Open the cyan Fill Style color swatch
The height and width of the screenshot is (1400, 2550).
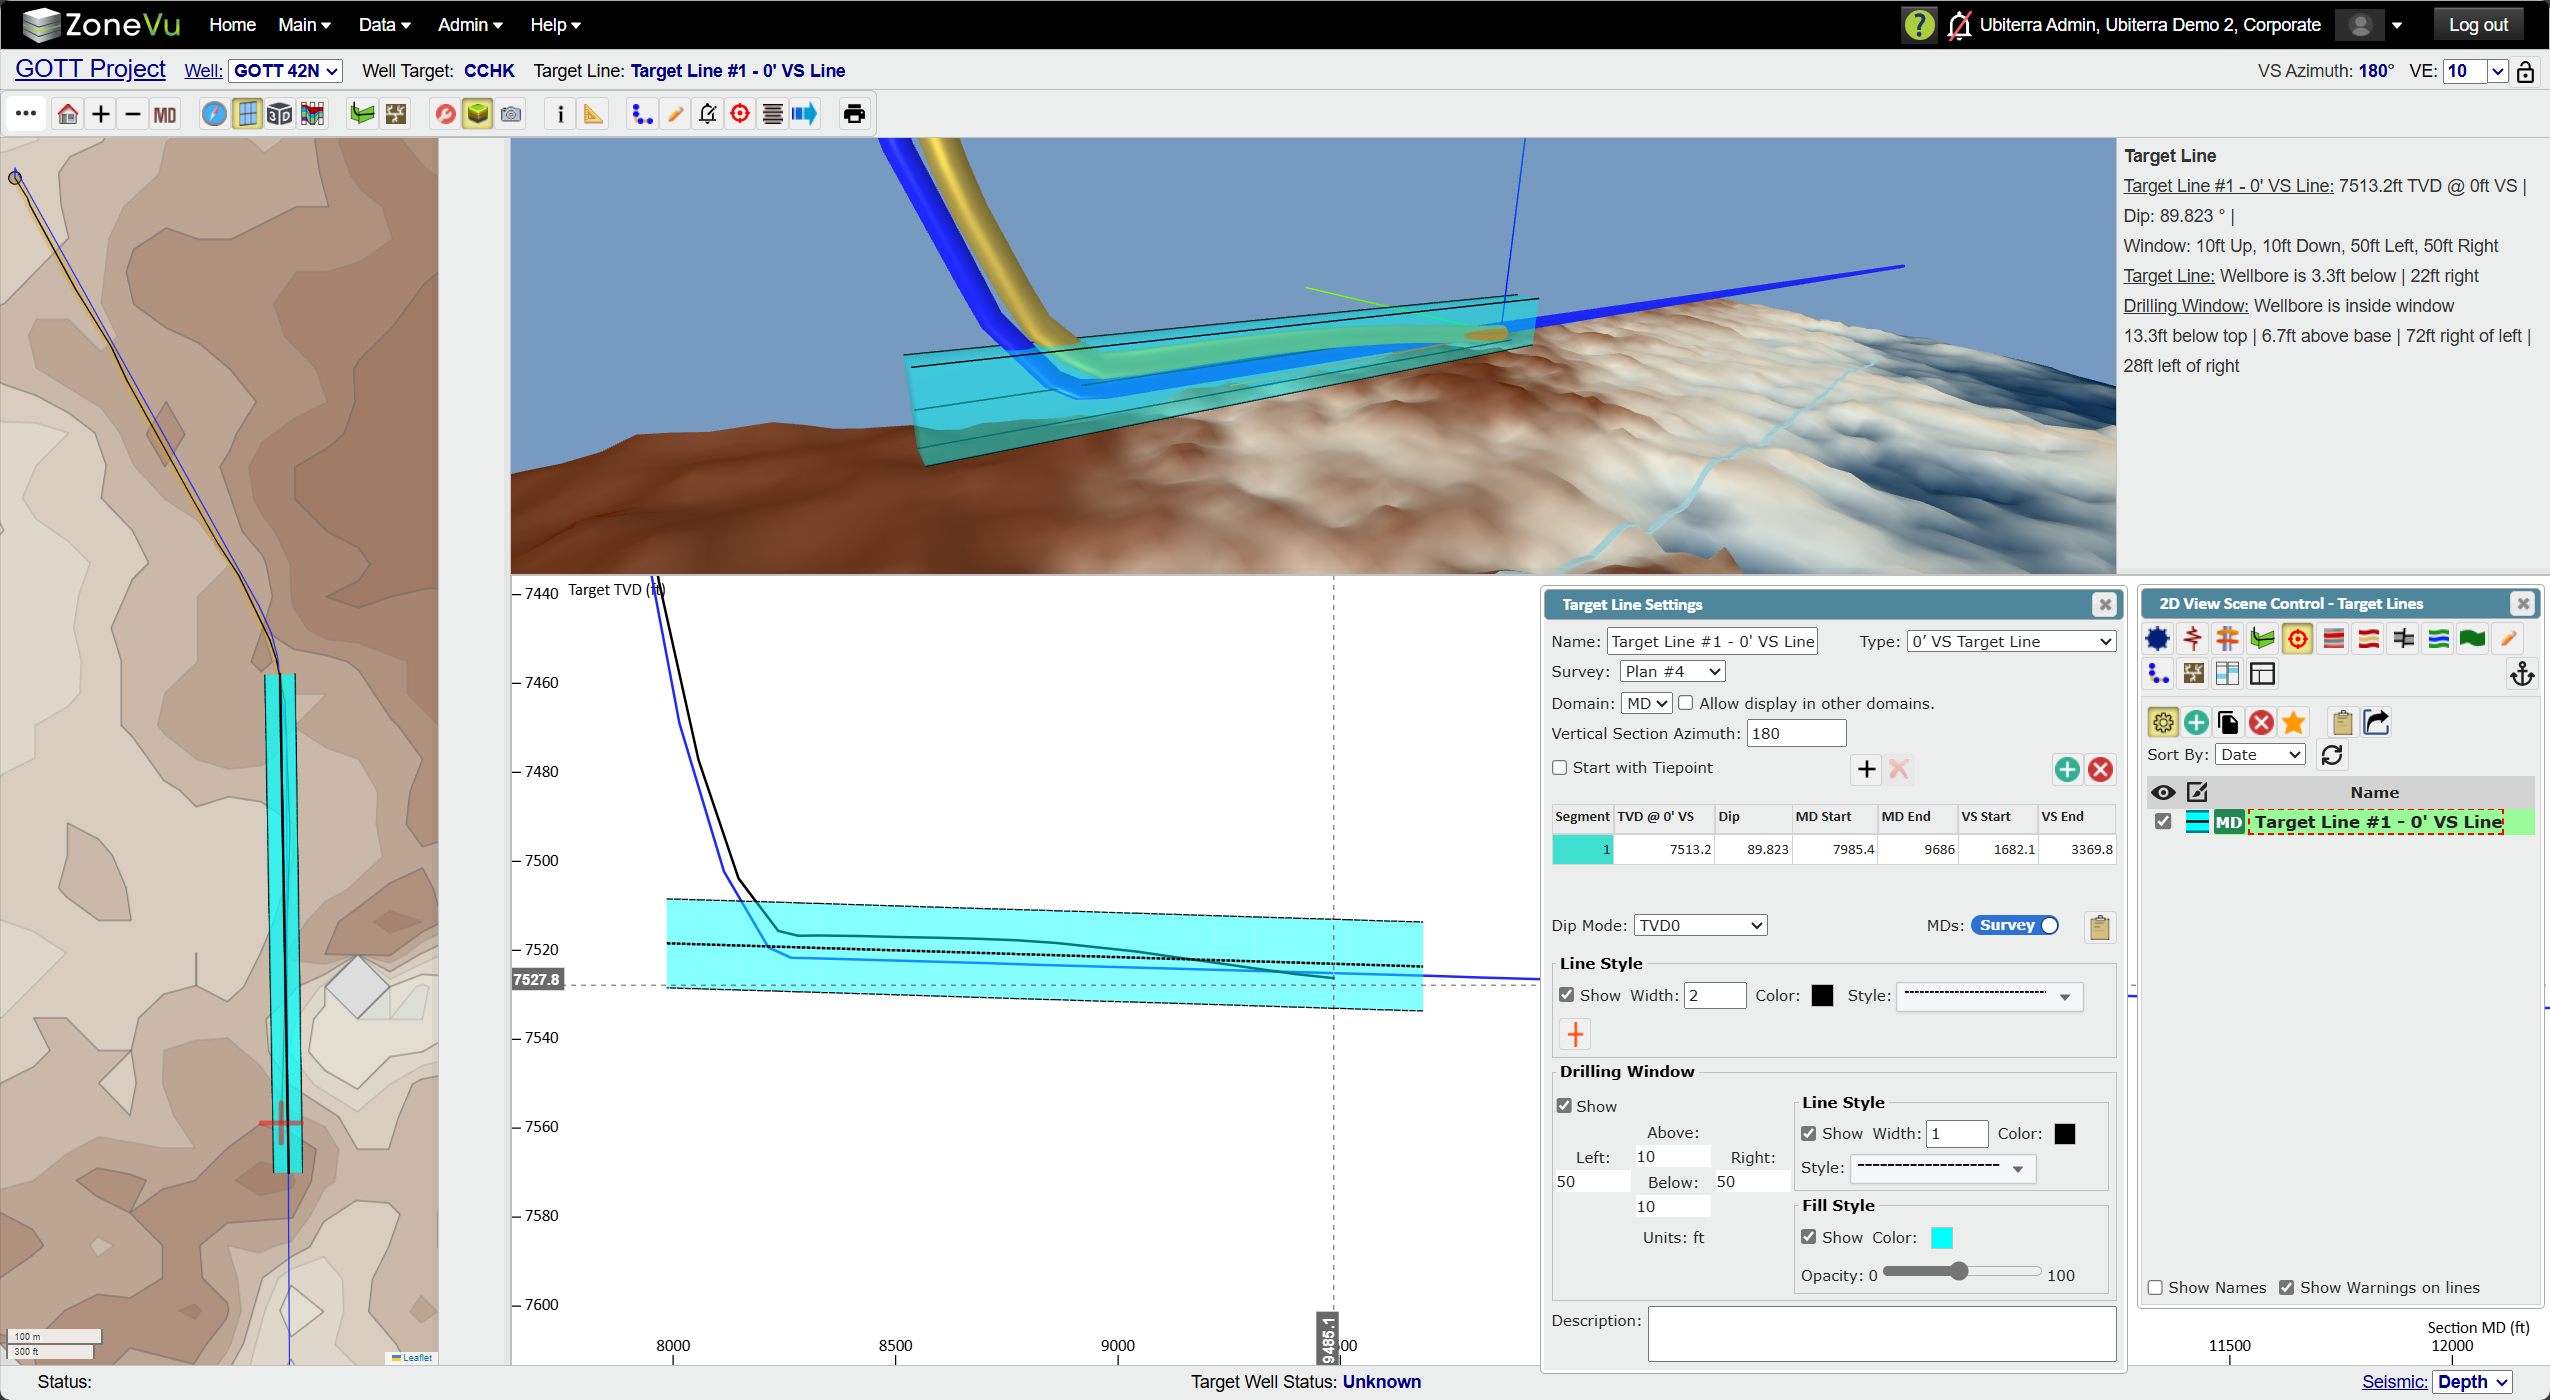(x=1941, y=1238)
